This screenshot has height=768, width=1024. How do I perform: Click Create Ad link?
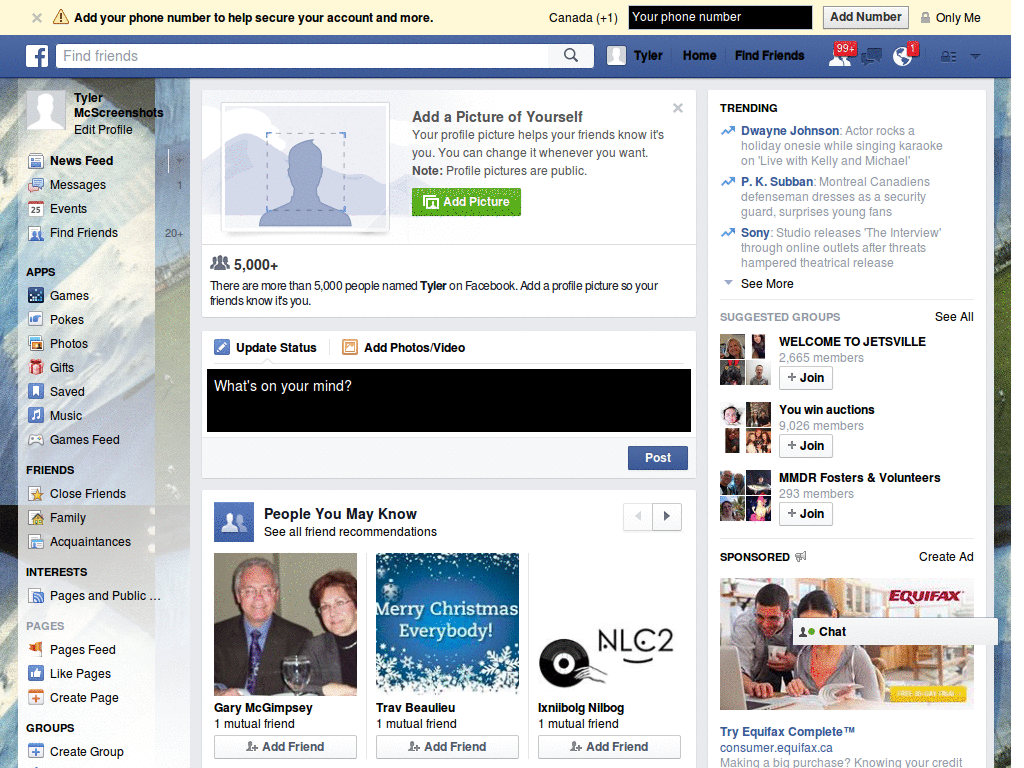946,556
